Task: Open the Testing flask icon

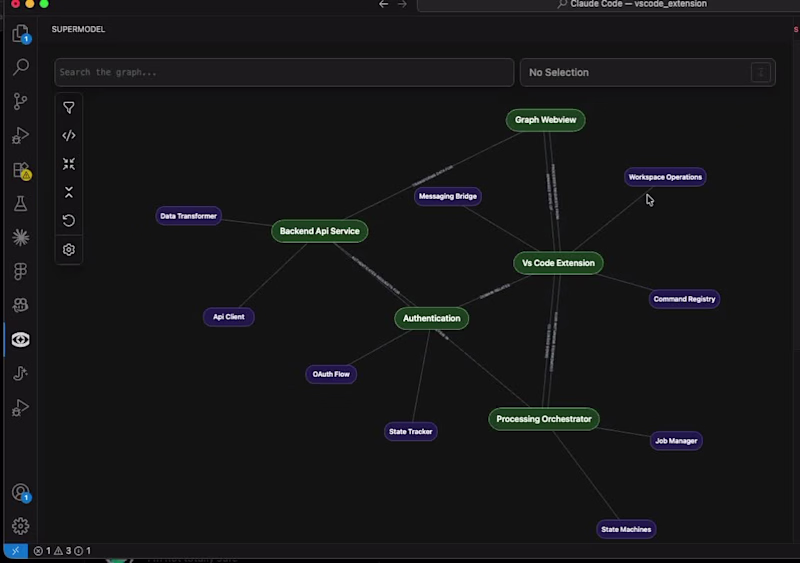Action: click(x=20, y=204)
